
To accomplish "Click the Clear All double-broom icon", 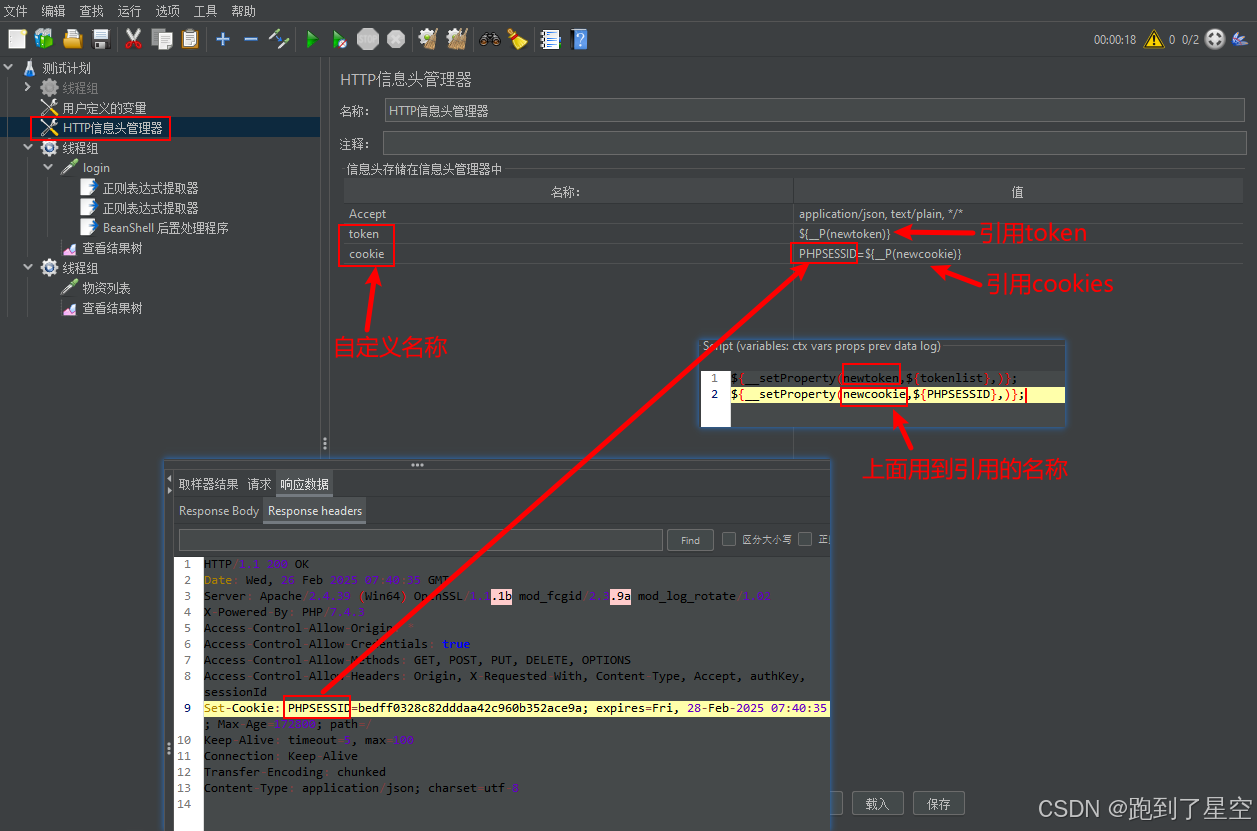I will click(x=457, y=39).
